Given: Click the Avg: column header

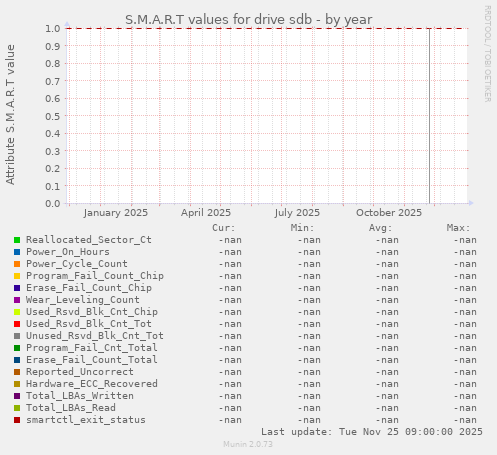Looking at the screenshot, I should click(x=380, y=228).
